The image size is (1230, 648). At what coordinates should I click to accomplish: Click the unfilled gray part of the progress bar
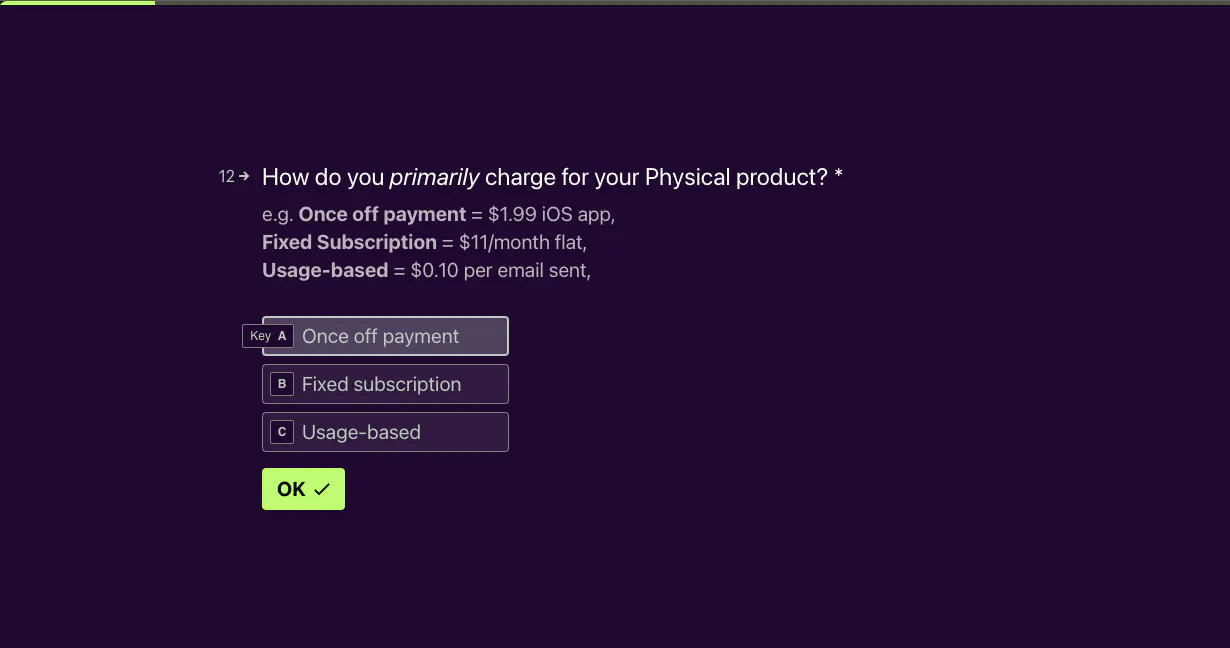(692, 2)
